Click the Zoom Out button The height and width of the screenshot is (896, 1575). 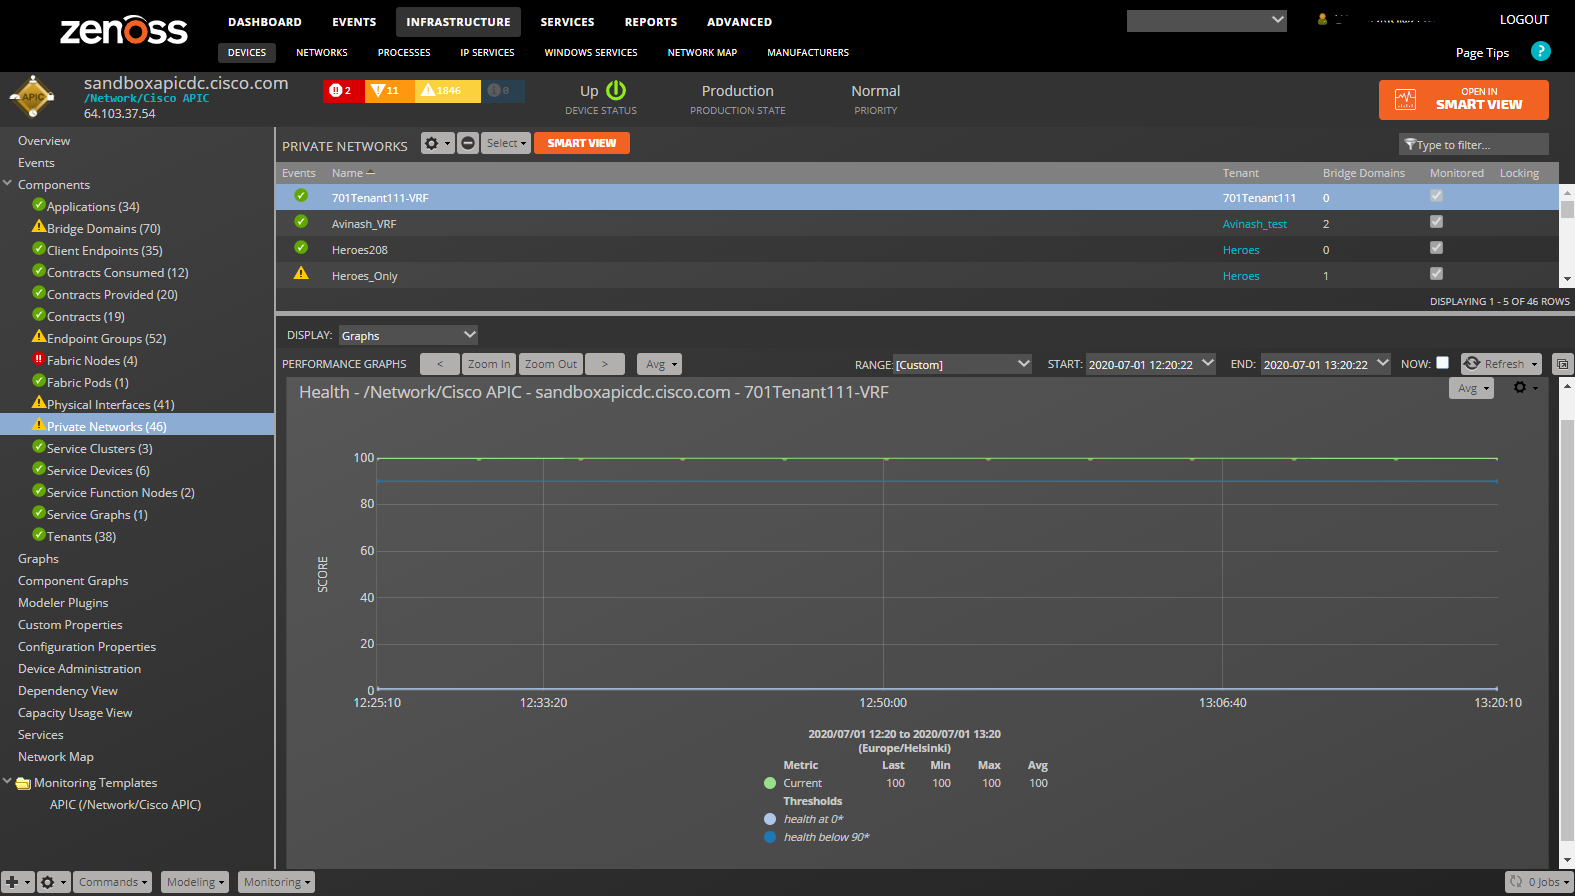551,364
